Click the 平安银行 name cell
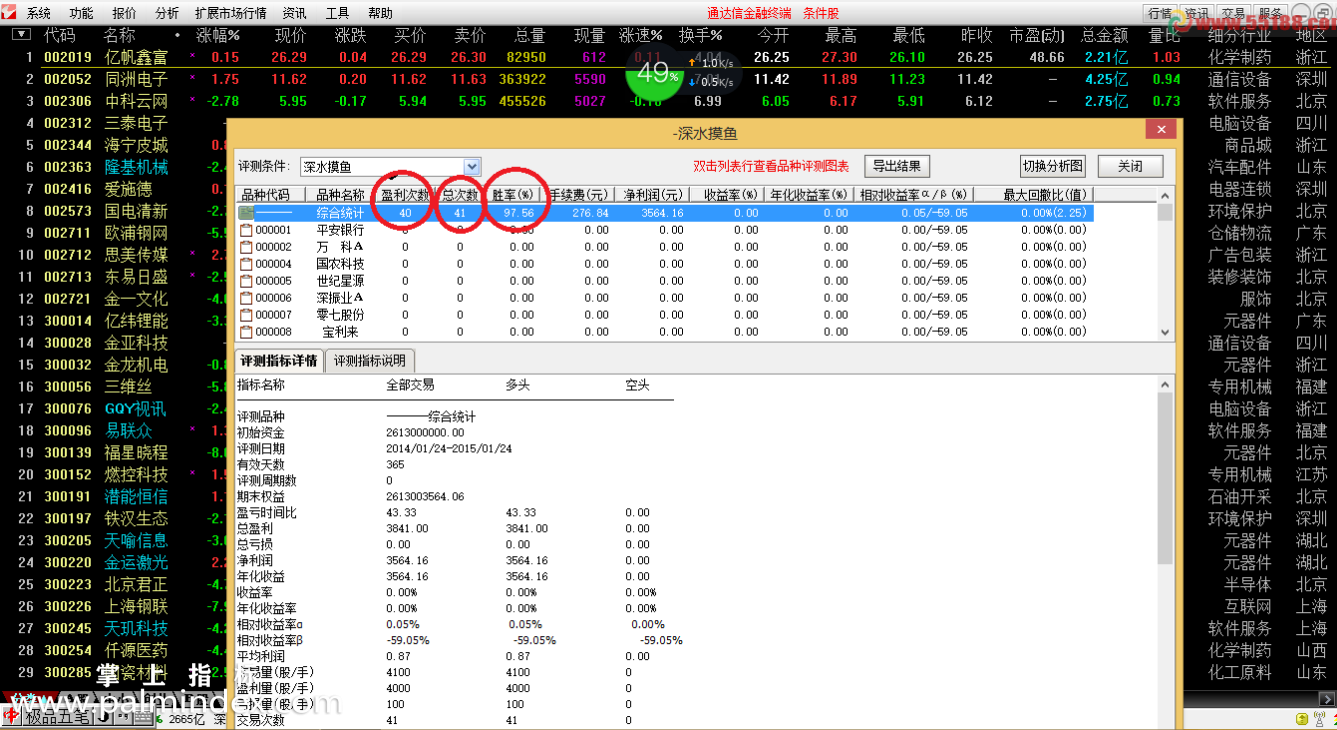Screen dimensions: 1337x730 (x=340, y=230)
